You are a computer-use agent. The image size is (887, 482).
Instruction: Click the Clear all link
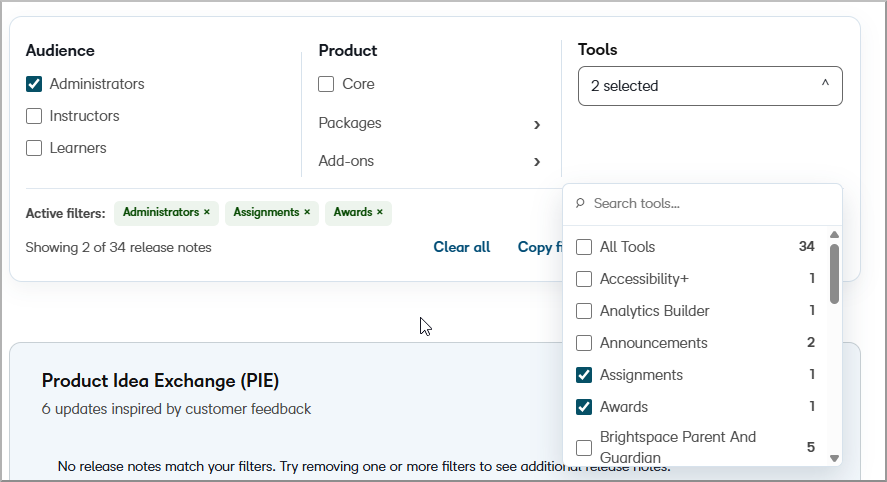coord(462,247)
